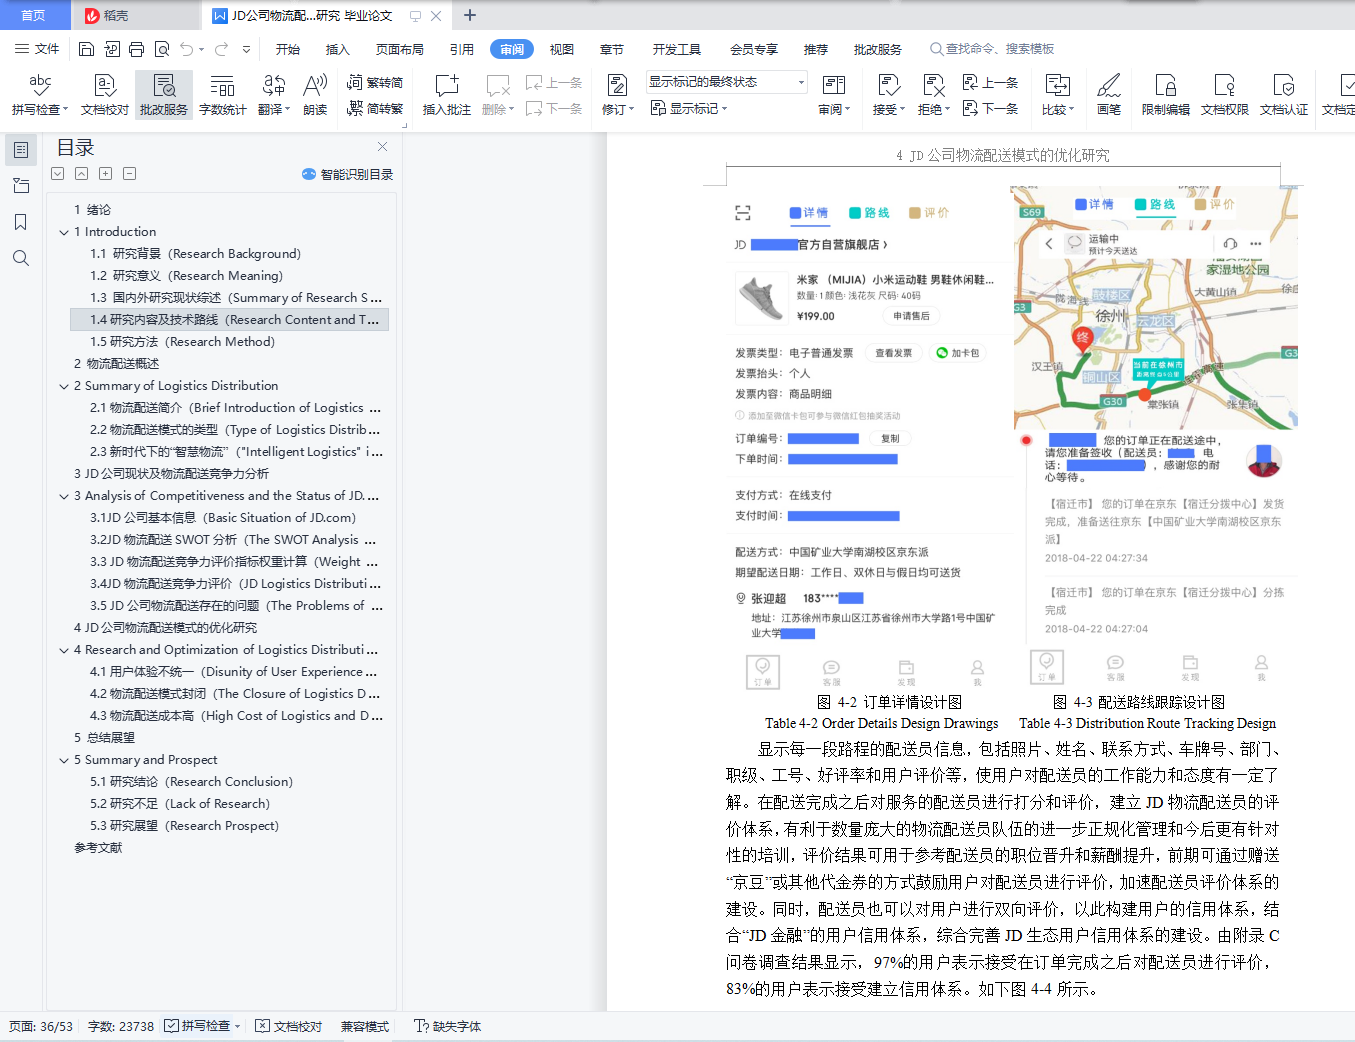The image size is (1355, 1042).
Task: Open 文档权限 document permissions
Action: point(1225,95)
